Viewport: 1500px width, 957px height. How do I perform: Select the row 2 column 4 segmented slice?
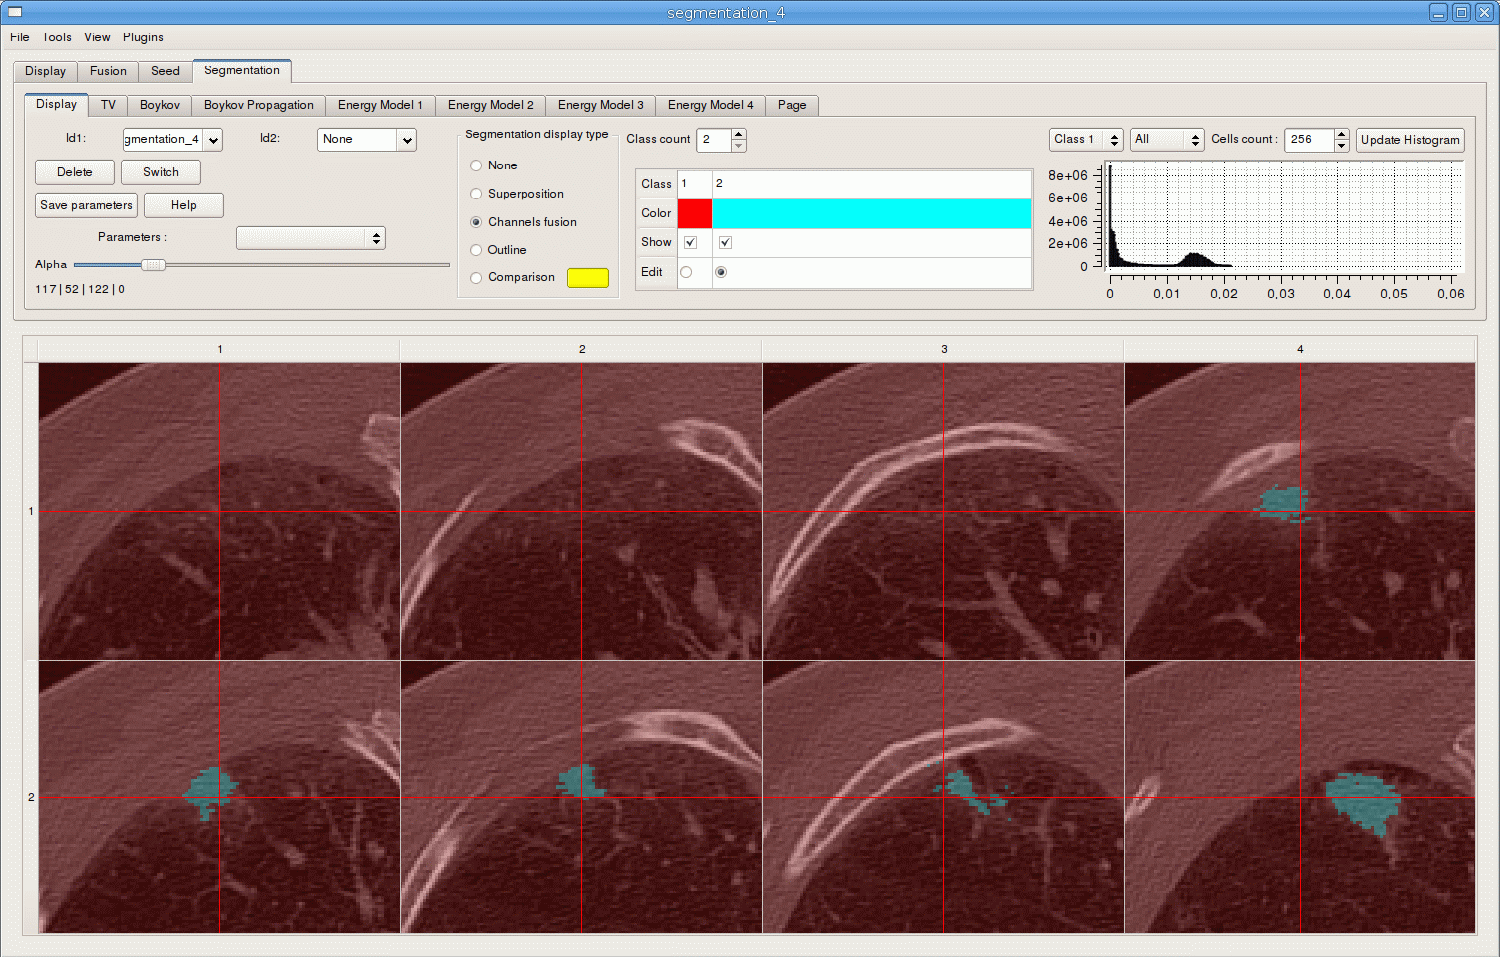point(1300,797)
